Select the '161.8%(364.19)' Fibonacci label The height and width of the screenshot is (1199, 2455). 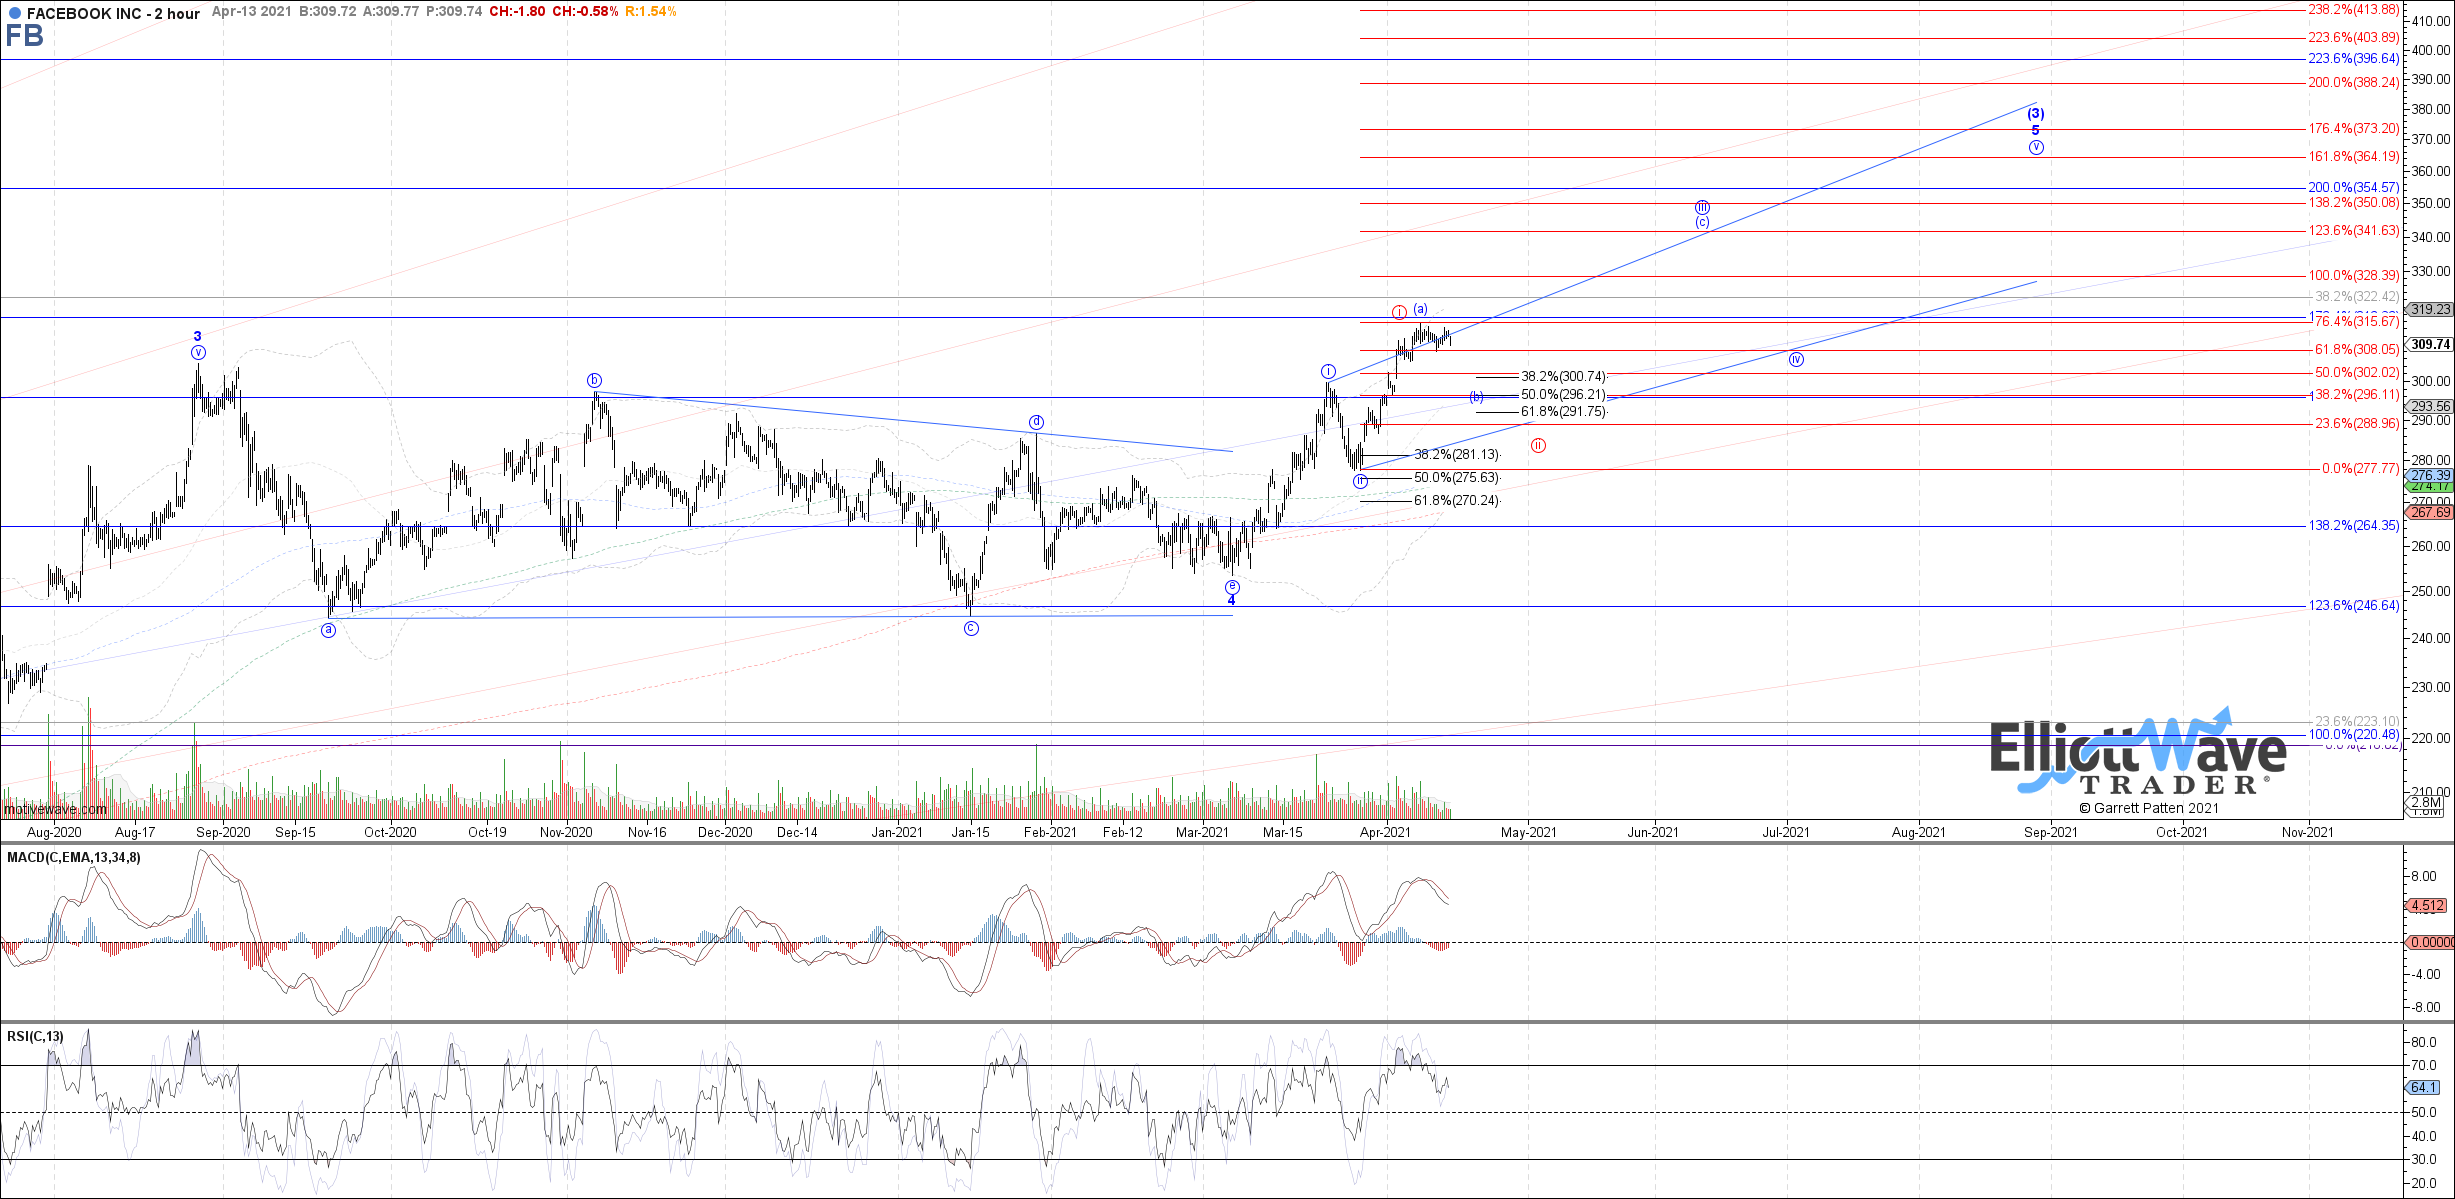pyautogui.click(x=2353, y=157)
